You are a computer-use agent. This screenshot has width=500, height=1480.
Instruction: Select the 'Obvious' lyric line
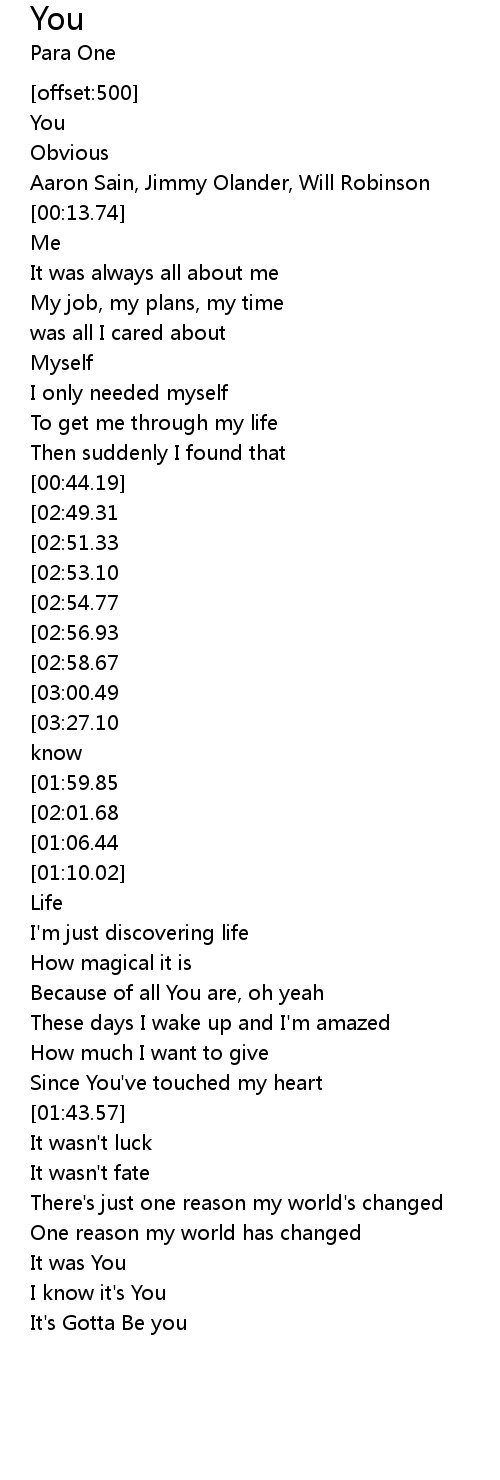[70, 153]
